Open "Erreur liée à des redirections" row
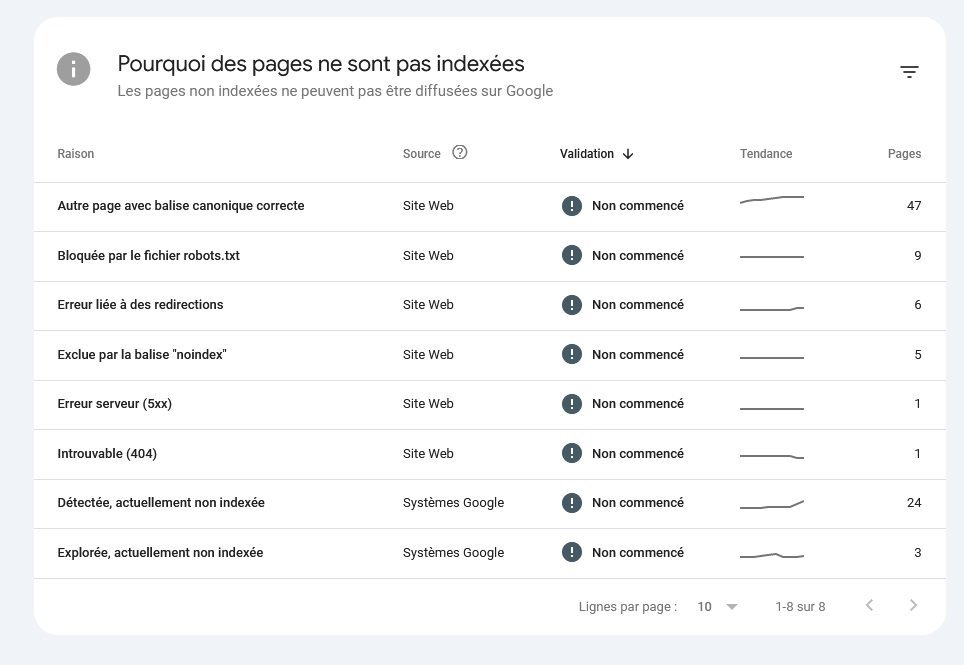964x665 pixels. 140,305
